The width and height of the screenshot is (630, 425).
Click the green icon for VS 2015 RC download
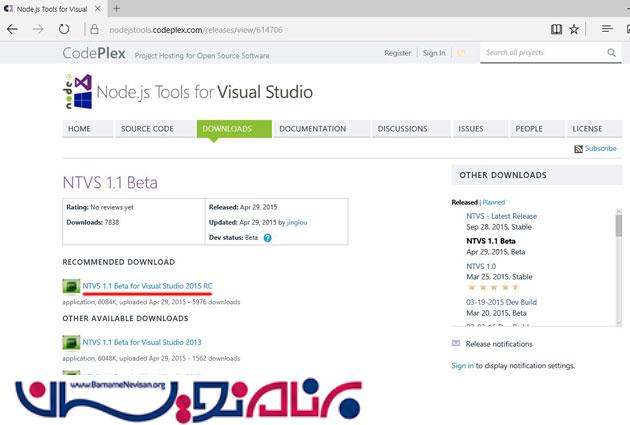point(71,286)
